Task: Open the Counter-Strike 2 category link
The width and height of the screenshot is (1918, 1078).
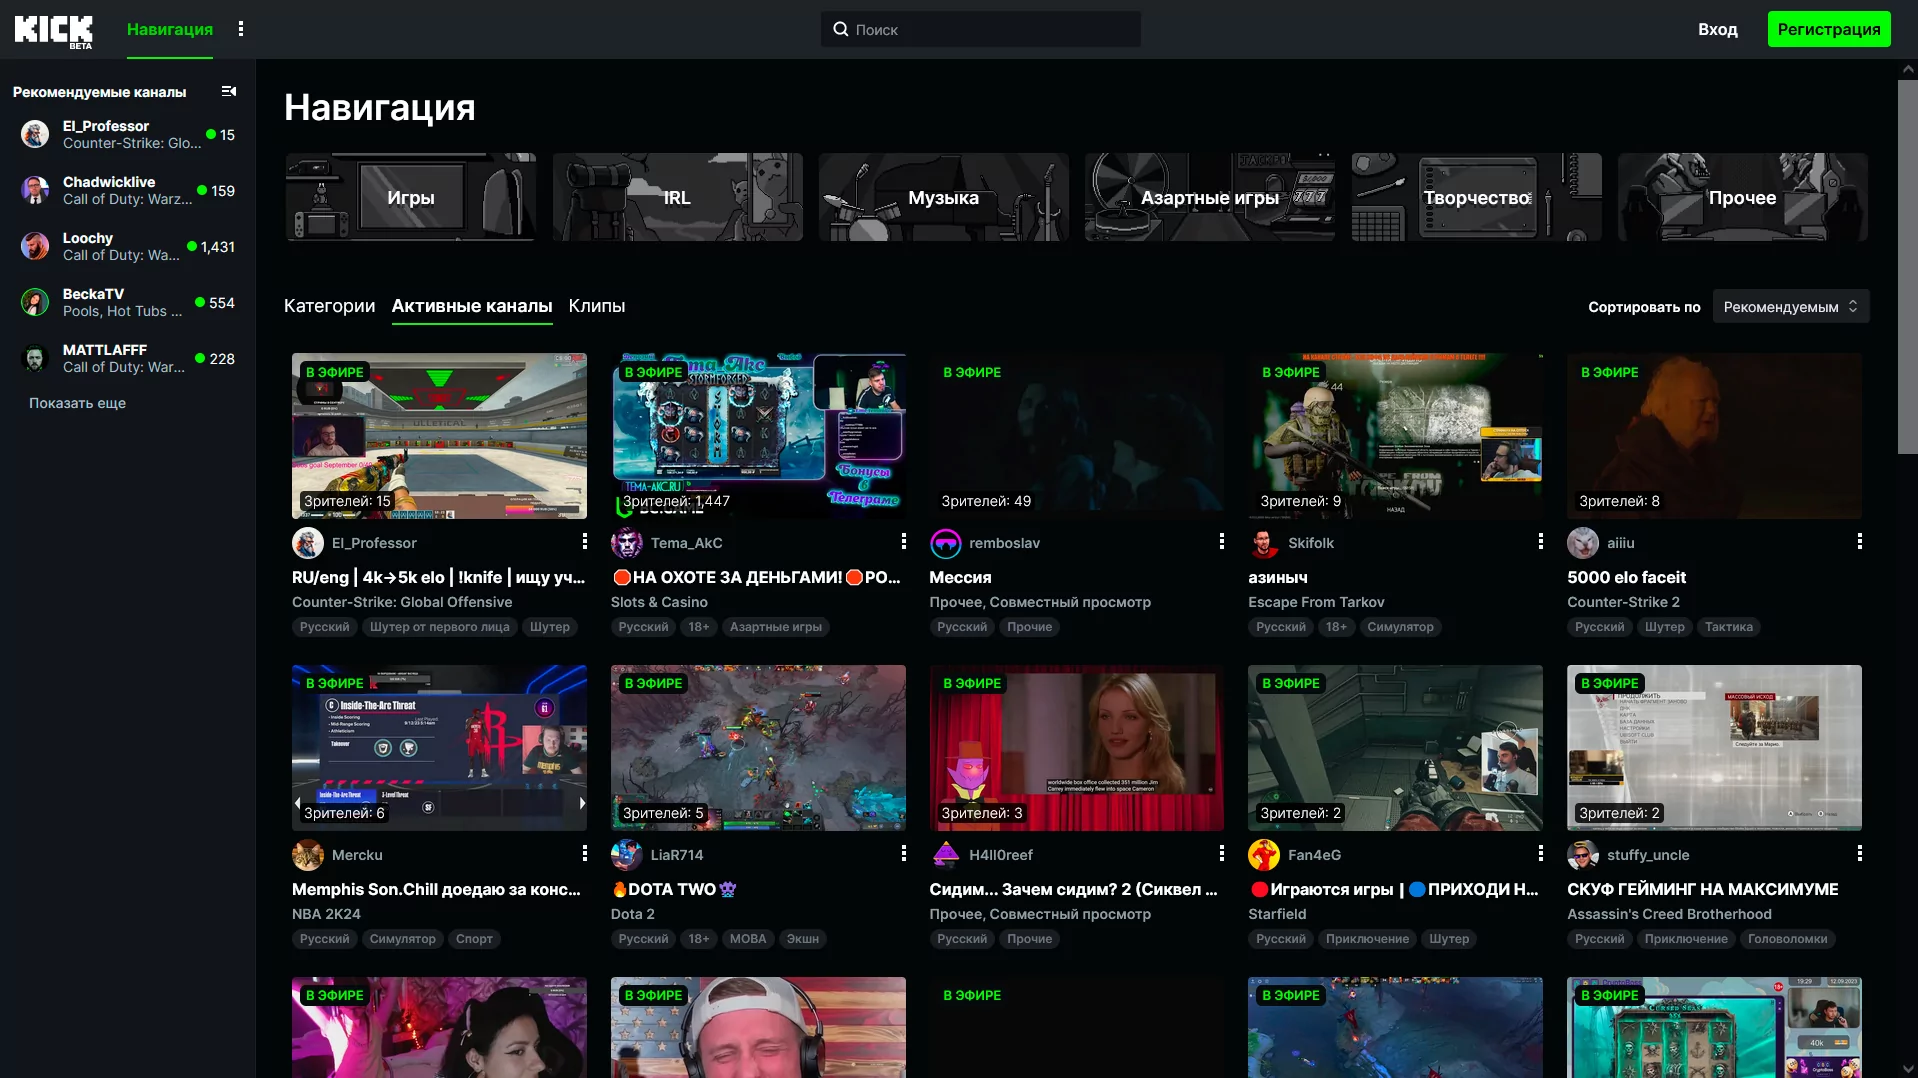Action: click(x=1623, y=602)
